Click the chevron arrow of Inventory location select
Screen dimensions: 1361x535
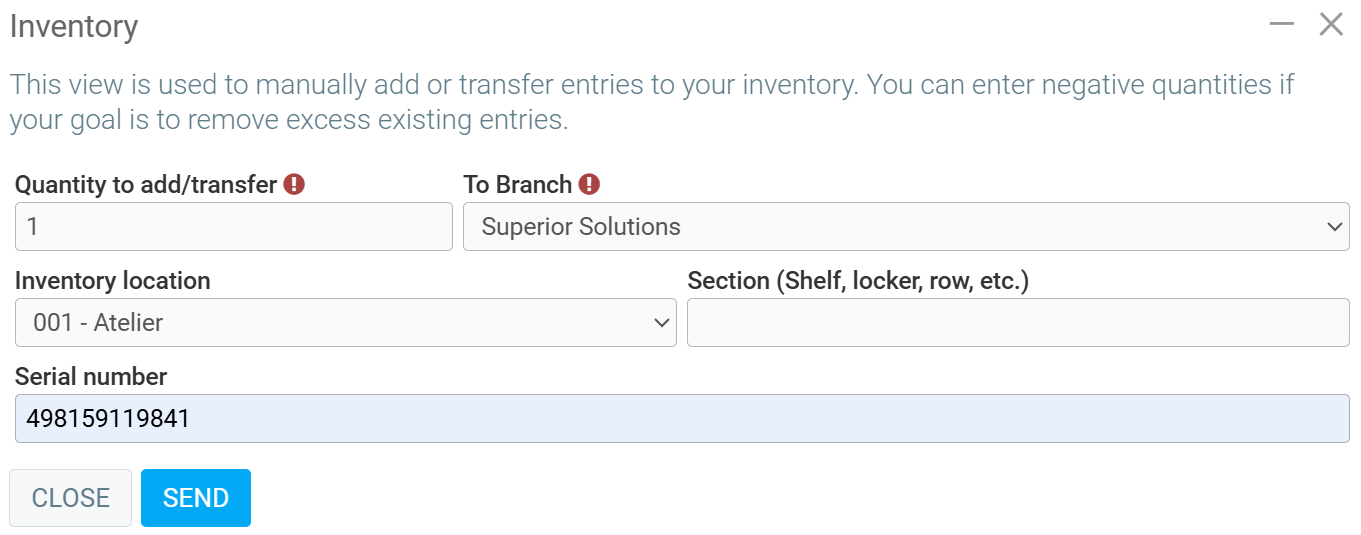coord(661,323)
